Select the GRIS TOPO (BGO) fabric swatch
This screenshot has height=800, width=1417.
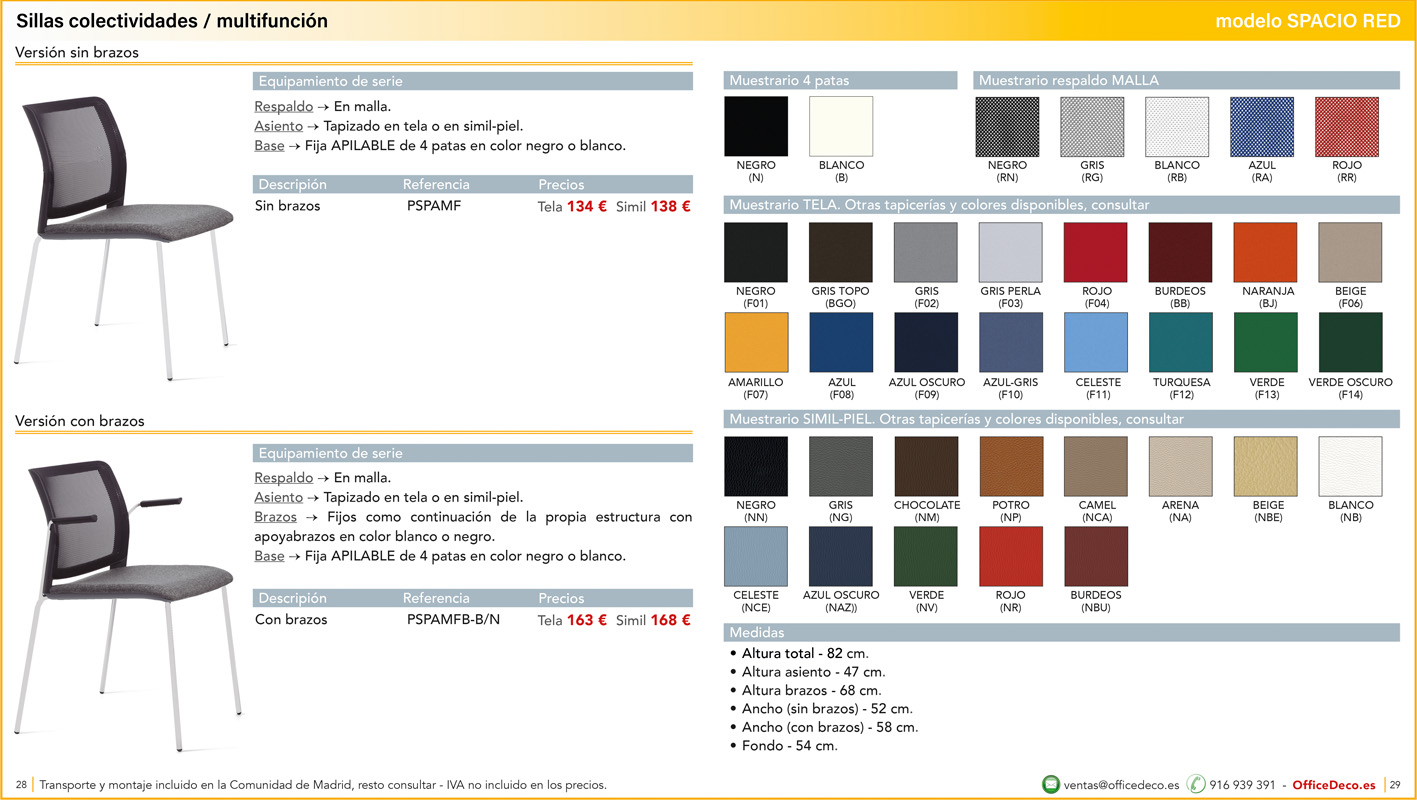click(x=841, y=252)
